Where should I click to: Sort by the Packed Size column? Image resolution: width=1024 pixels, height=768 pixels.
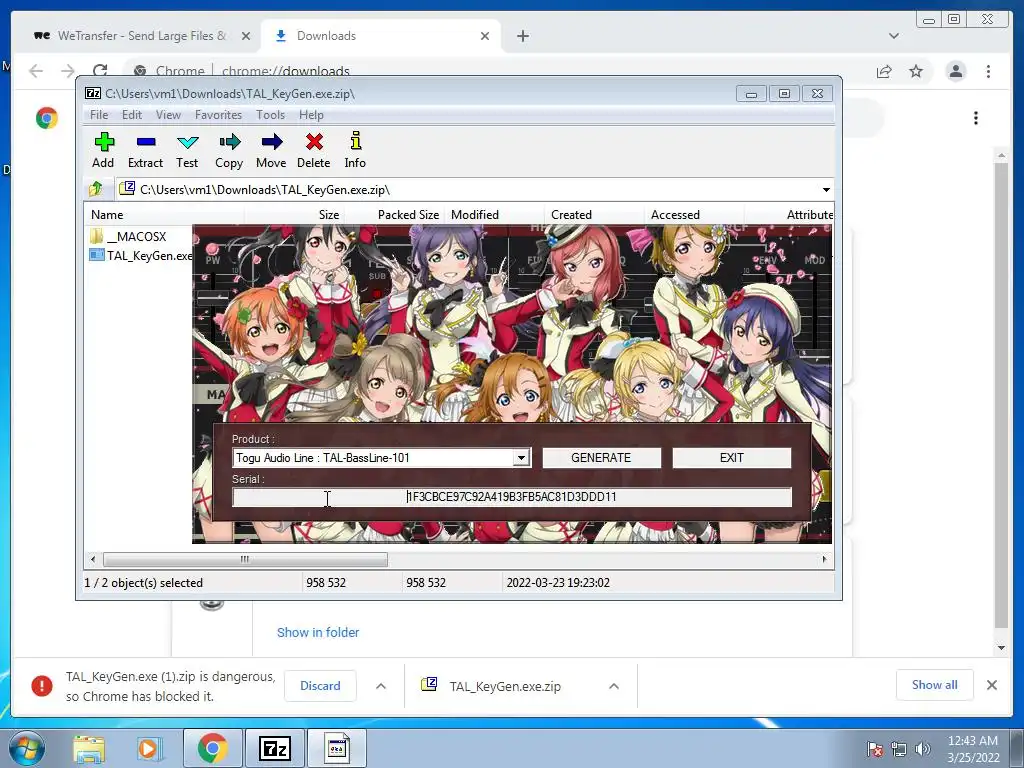pos(394,215)
